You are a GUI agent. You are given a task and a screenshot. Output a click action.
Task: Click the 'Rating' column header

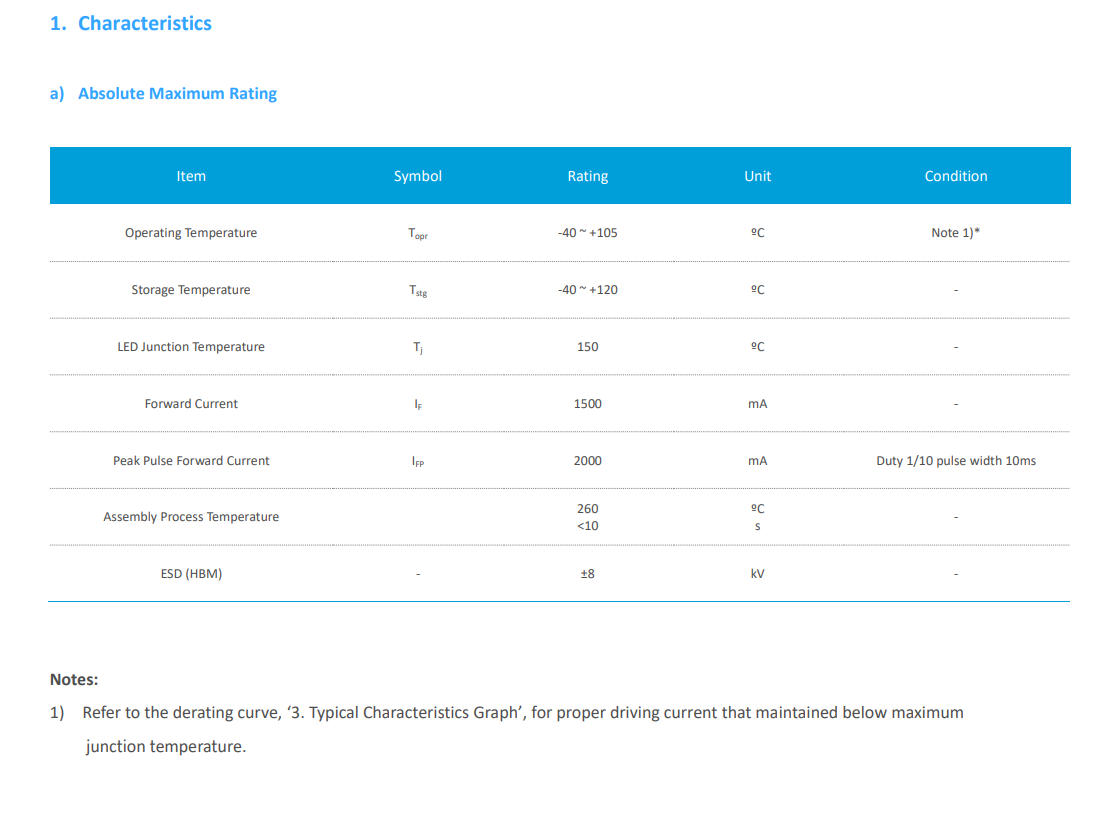588,176
